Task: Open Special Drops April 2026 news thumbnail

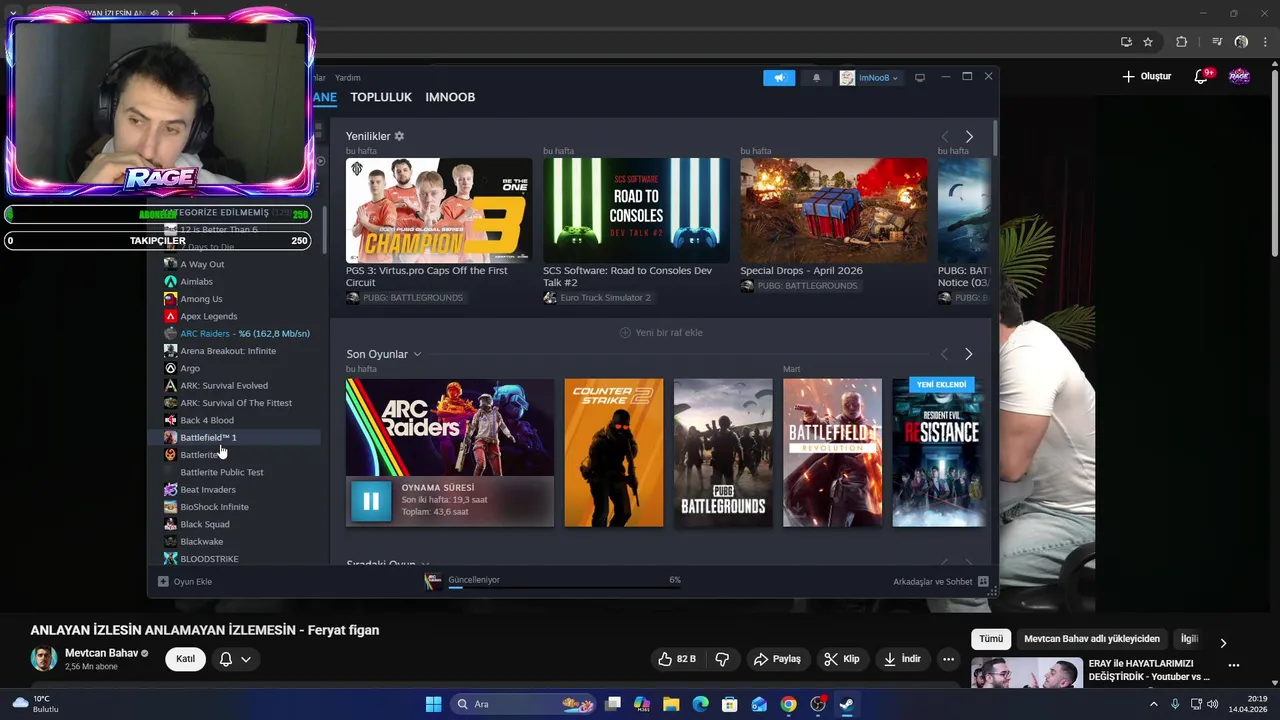Action: [833, 210]
